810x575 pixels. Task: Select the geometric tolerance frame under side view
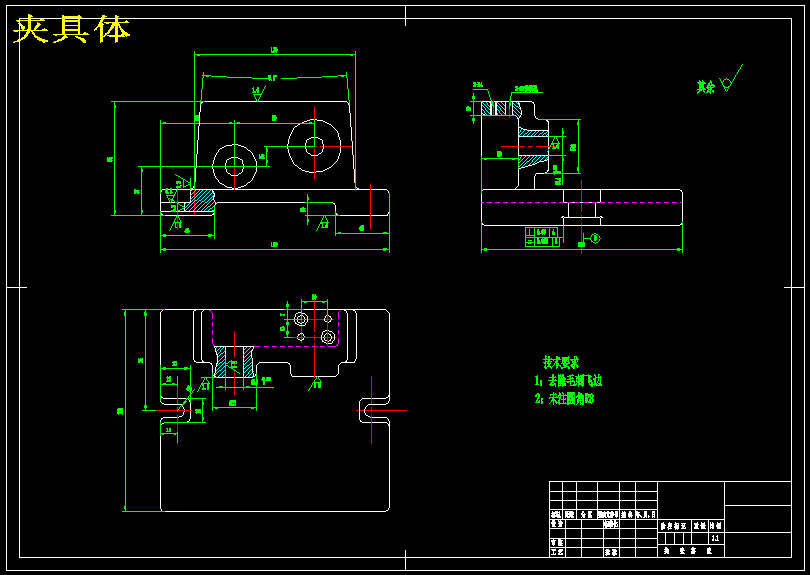(542, 237)
